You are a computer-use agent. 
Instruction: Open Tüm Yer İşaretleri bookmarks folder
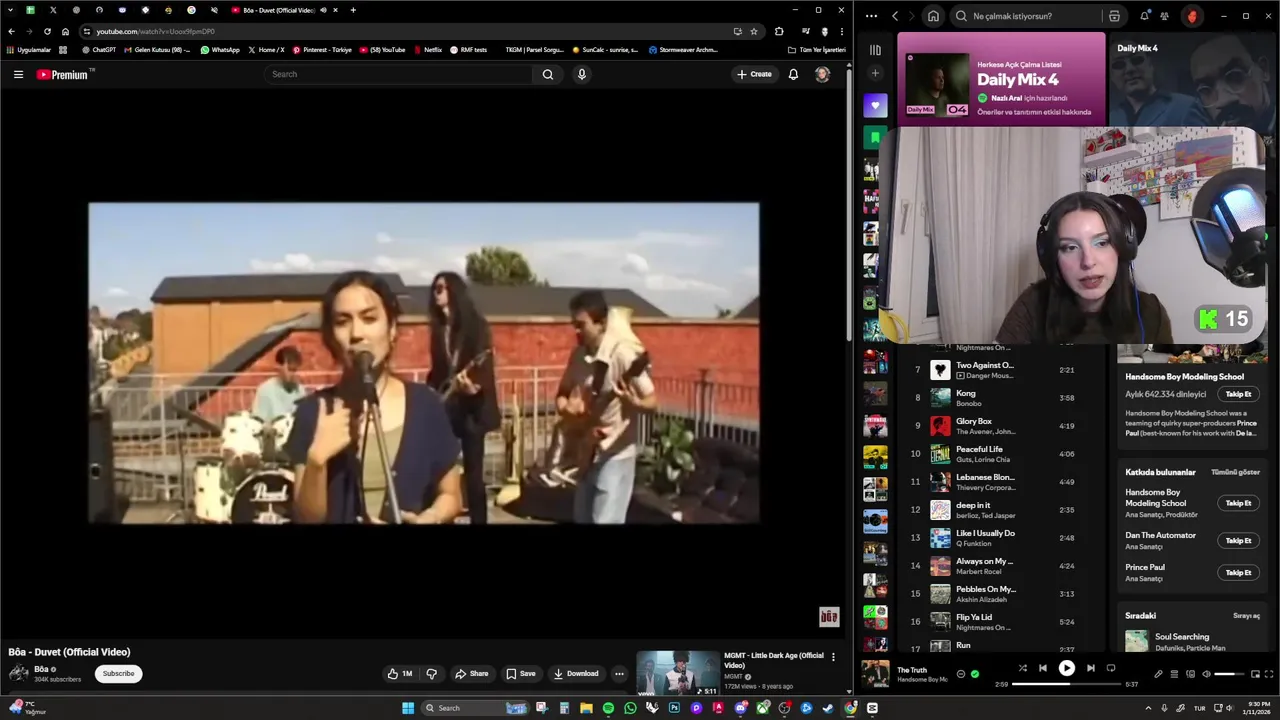(816, 49)
